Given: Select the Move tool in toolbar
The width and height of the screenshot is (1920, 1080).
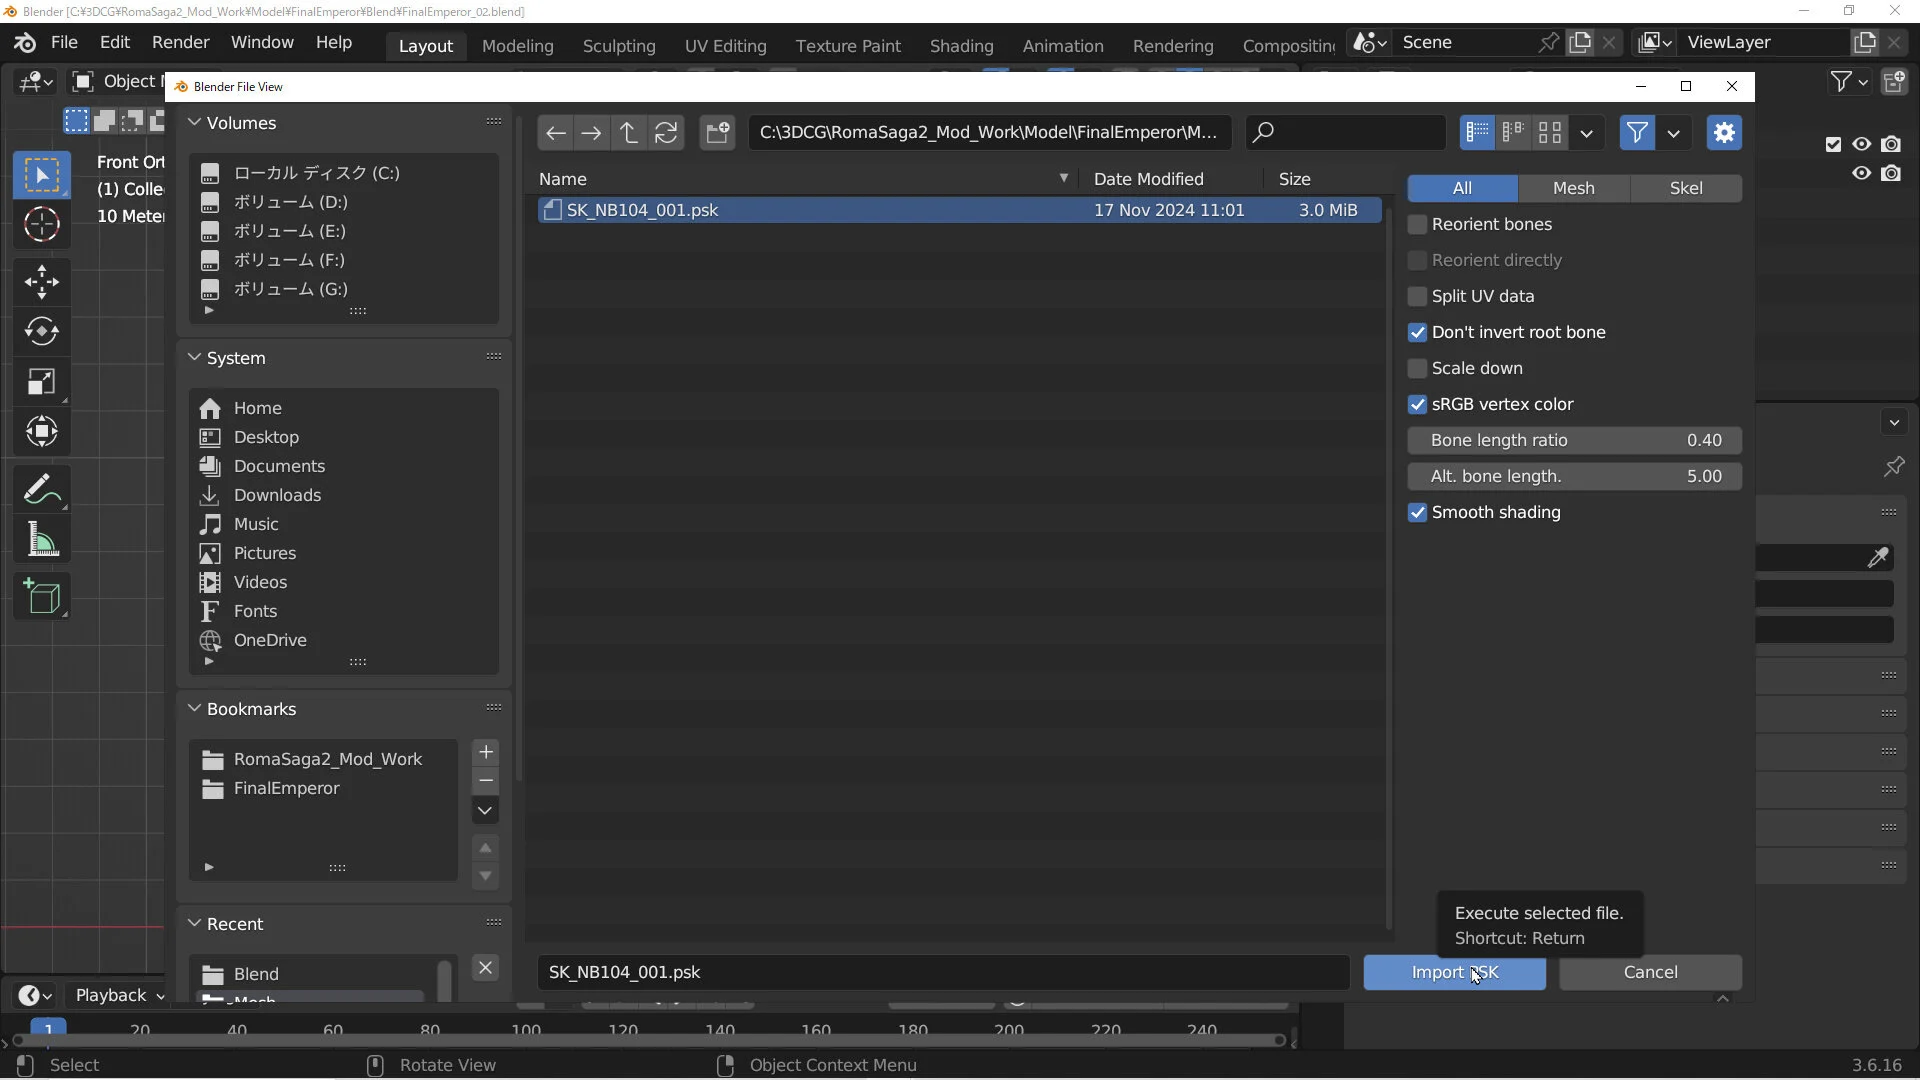Looking at the screenshot, I should (x=41, y=281).
